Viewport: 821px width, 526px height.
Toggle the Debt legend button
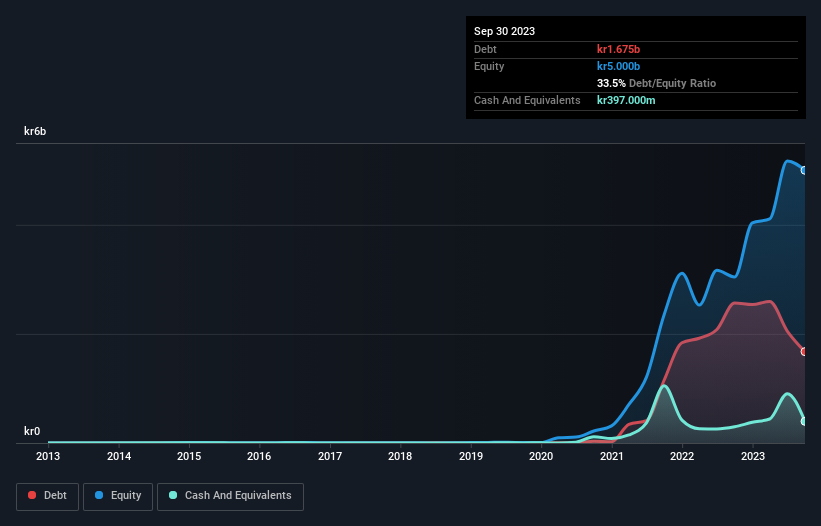(x=47, y=496)
